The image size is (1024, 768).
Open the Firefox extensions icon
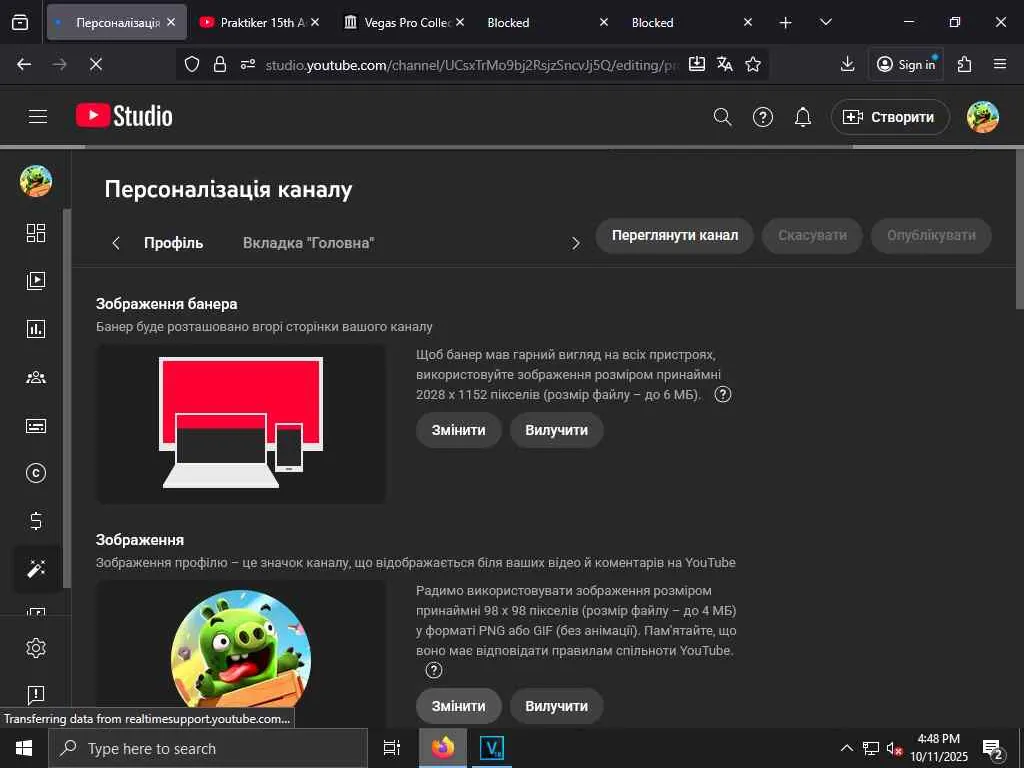tap(965, 64)
